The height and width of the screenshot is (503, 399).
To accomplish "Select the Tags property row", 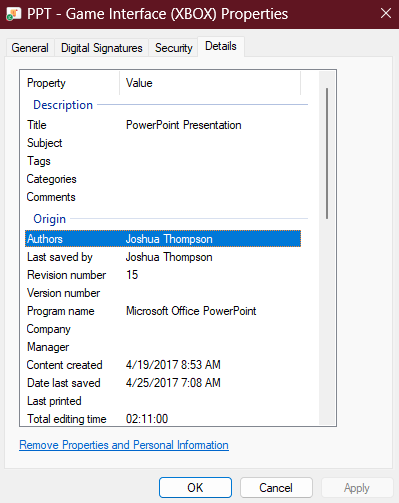I will coord(163,161).
